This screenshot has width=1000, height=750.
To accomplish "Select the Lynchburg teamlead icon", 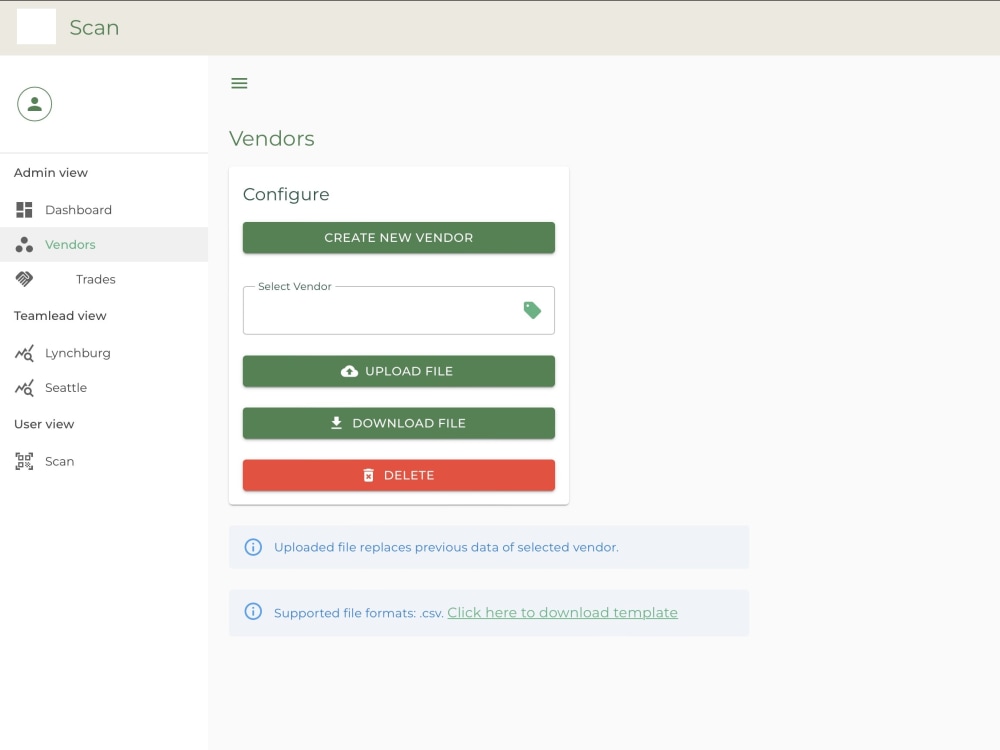I will tap(24, 353).
